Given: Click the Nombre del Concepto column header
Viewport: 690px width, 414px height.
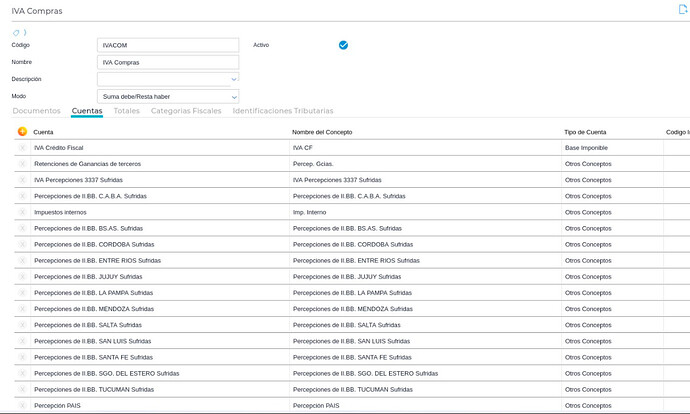Looking at the screenshot, I should [x=322, y=132].
